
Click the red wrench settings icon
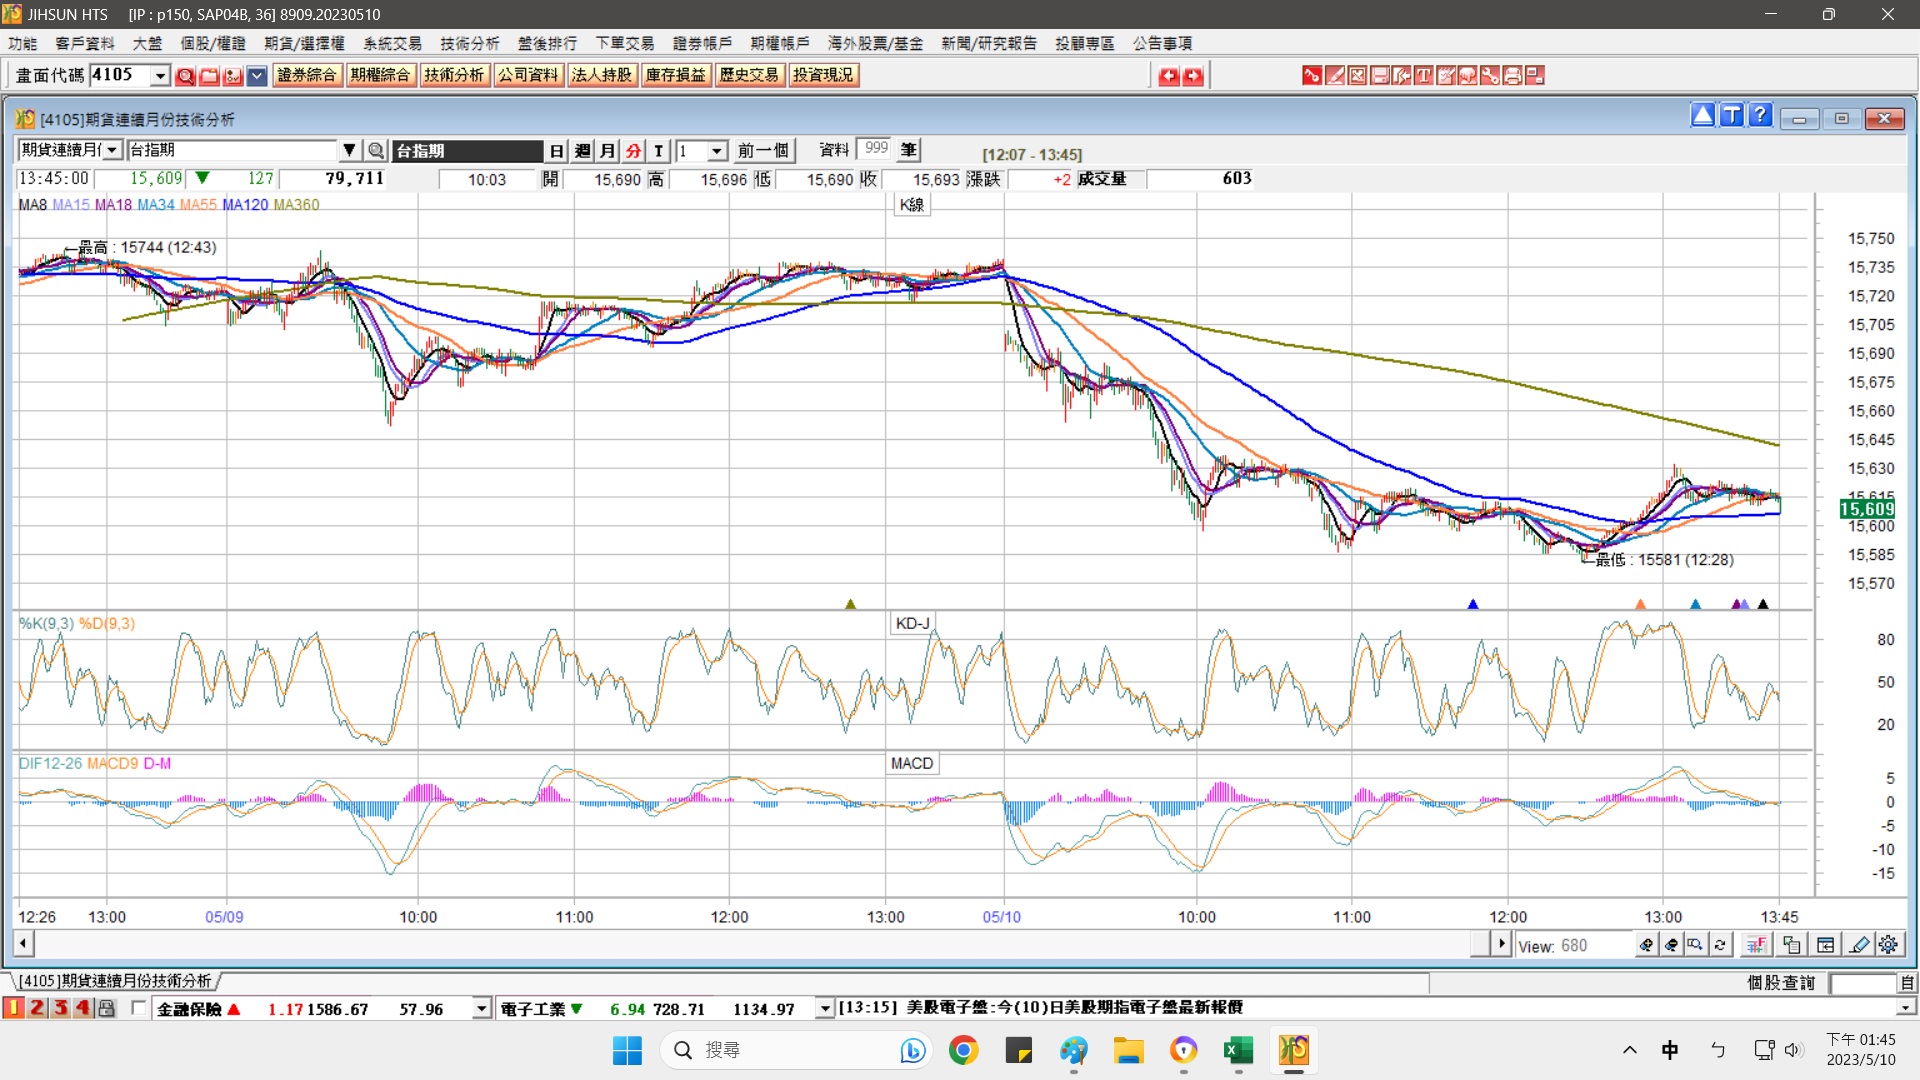pyautogui.click(x=1490, y=75)
